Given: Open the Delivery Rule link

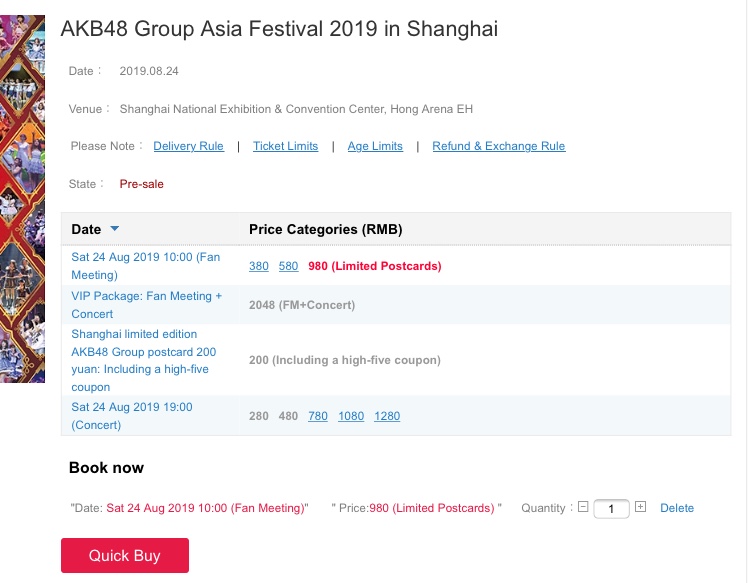Looking at the screenshot, I should click(188, 146).
